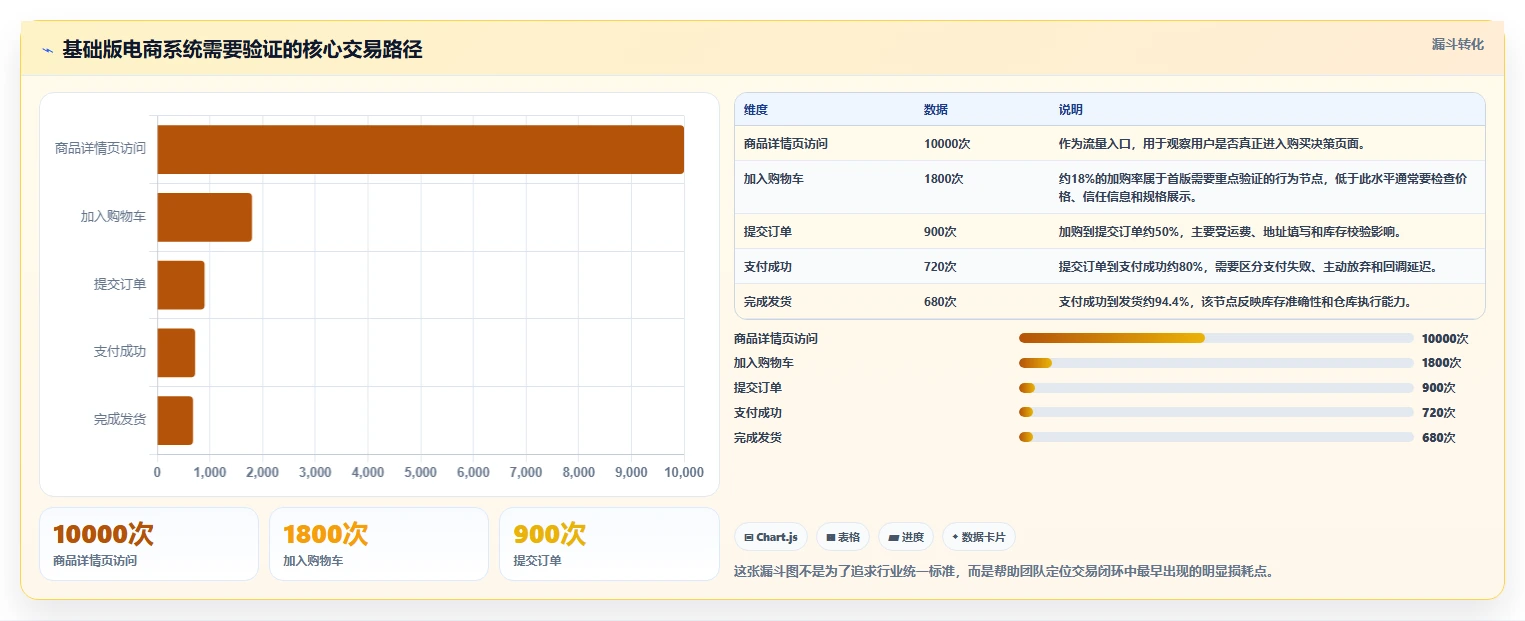Viewport: 1525px width, 621px height.
Task: Click the 漏斗转化 tag in header
Action: click(1458, 44)
